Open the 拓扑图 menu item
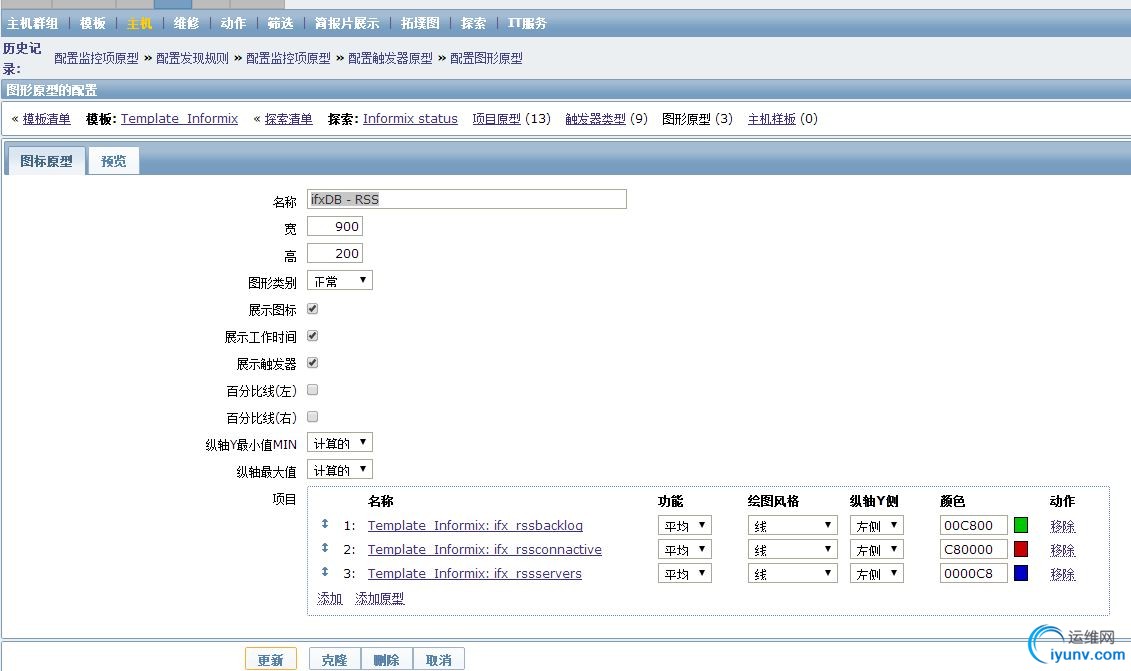 (421, 23)
